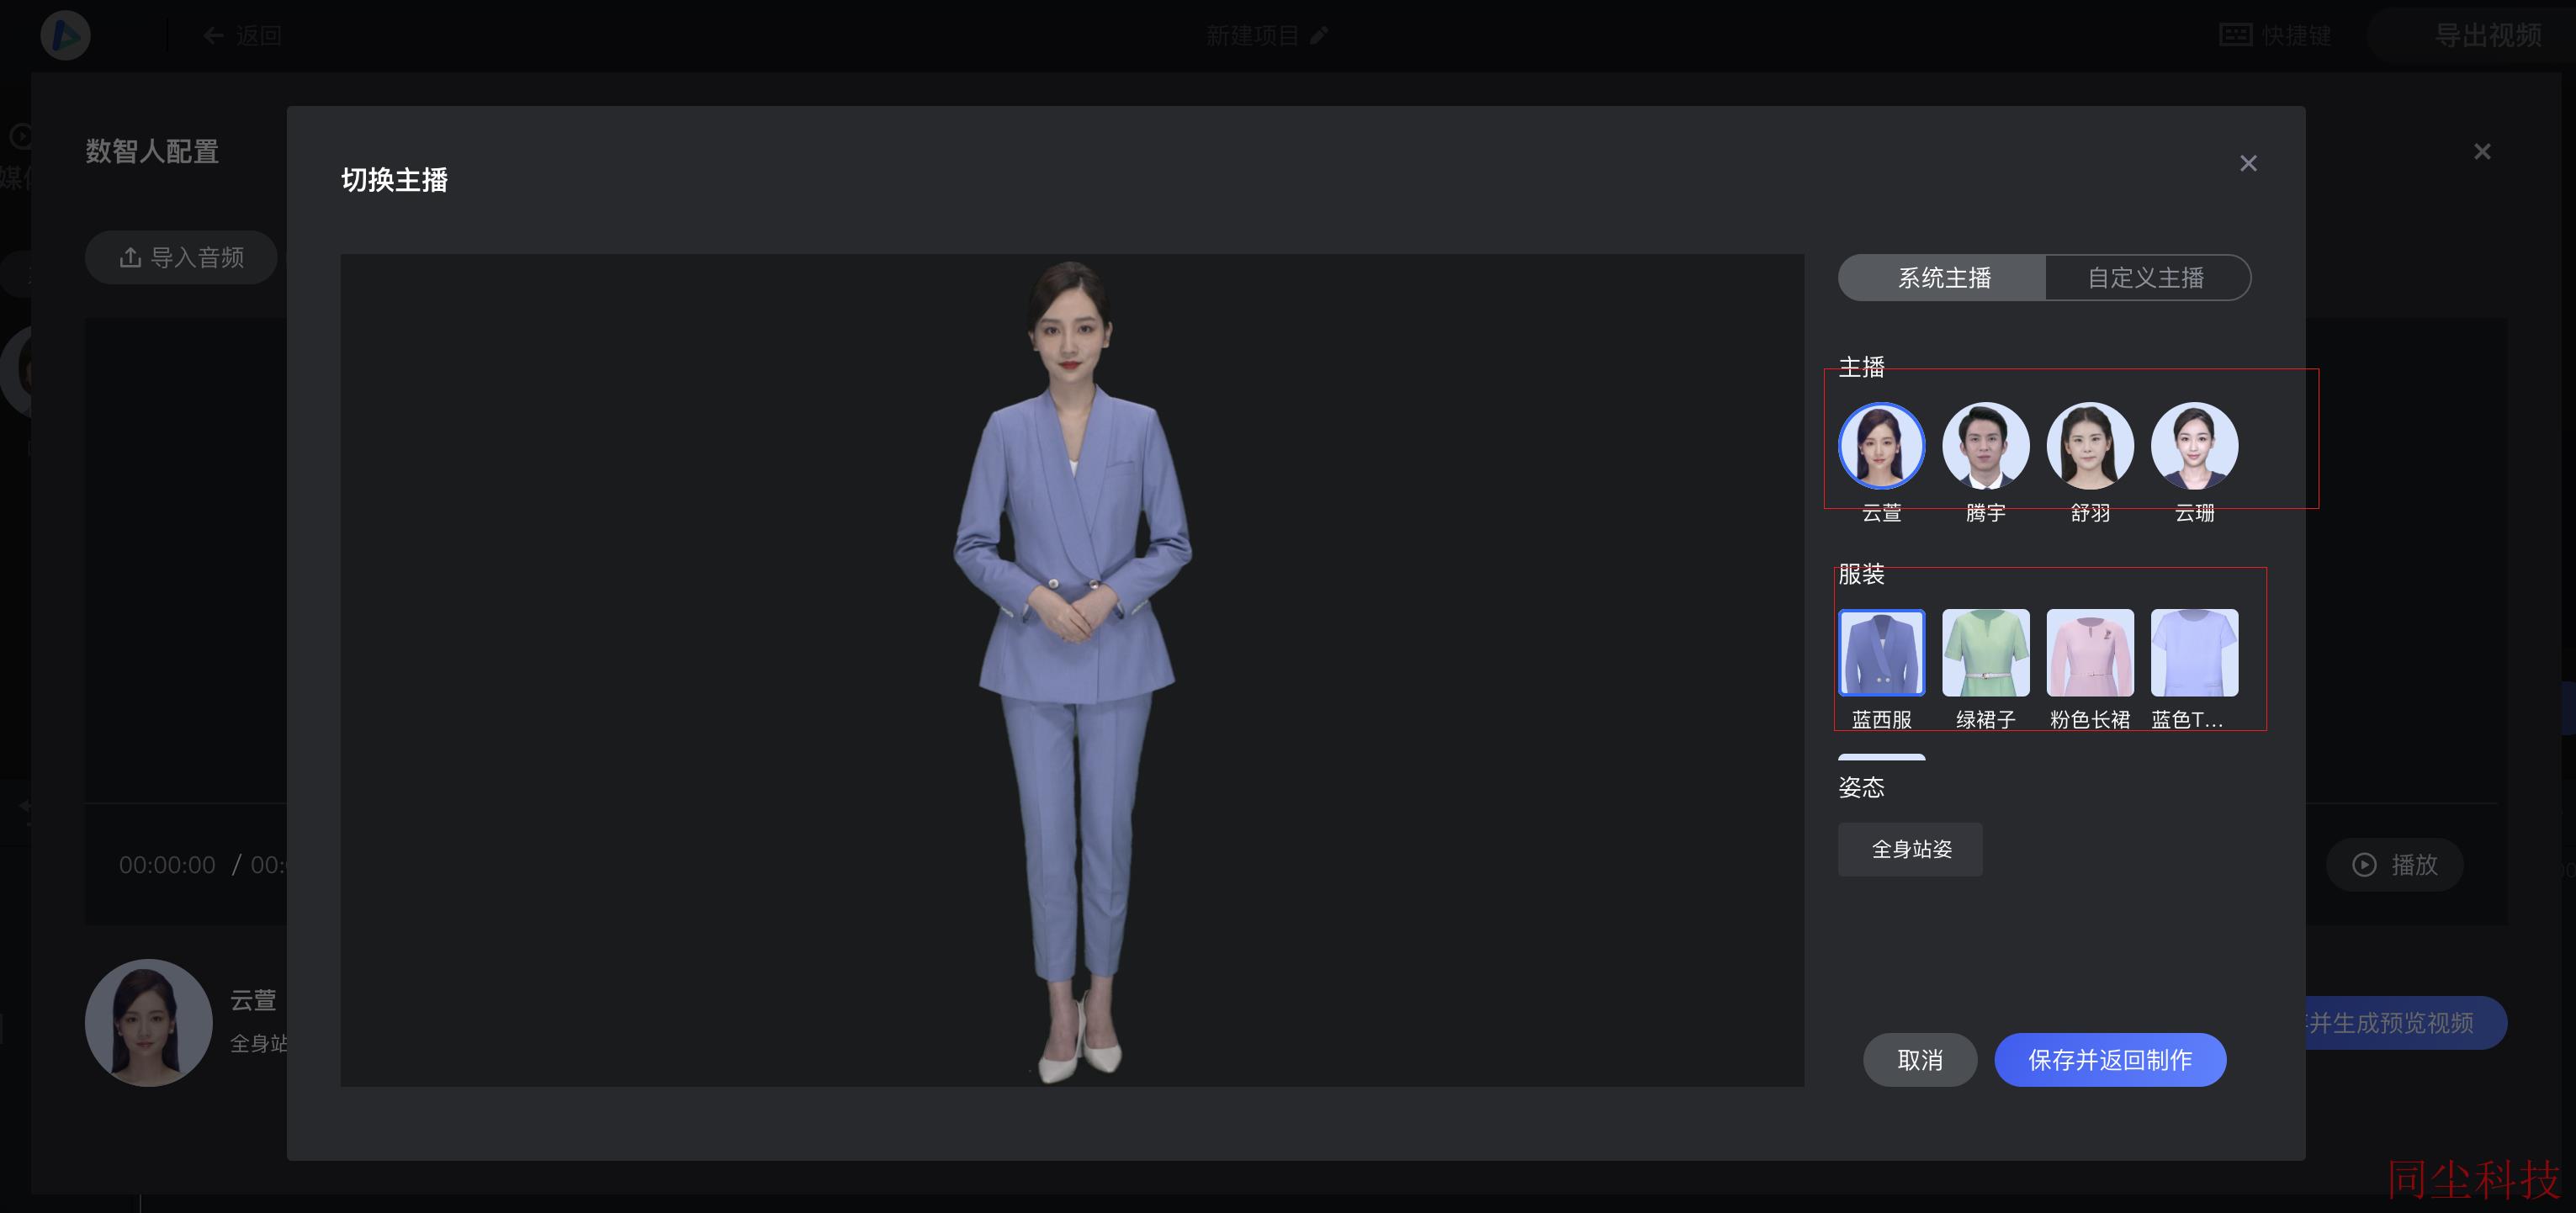Image resolution: width=2576 pixels, height=1213 pixels.
Task: Choose the 蓝西服 outfit
Action: pyautogui.click(x=1881, y=652)
